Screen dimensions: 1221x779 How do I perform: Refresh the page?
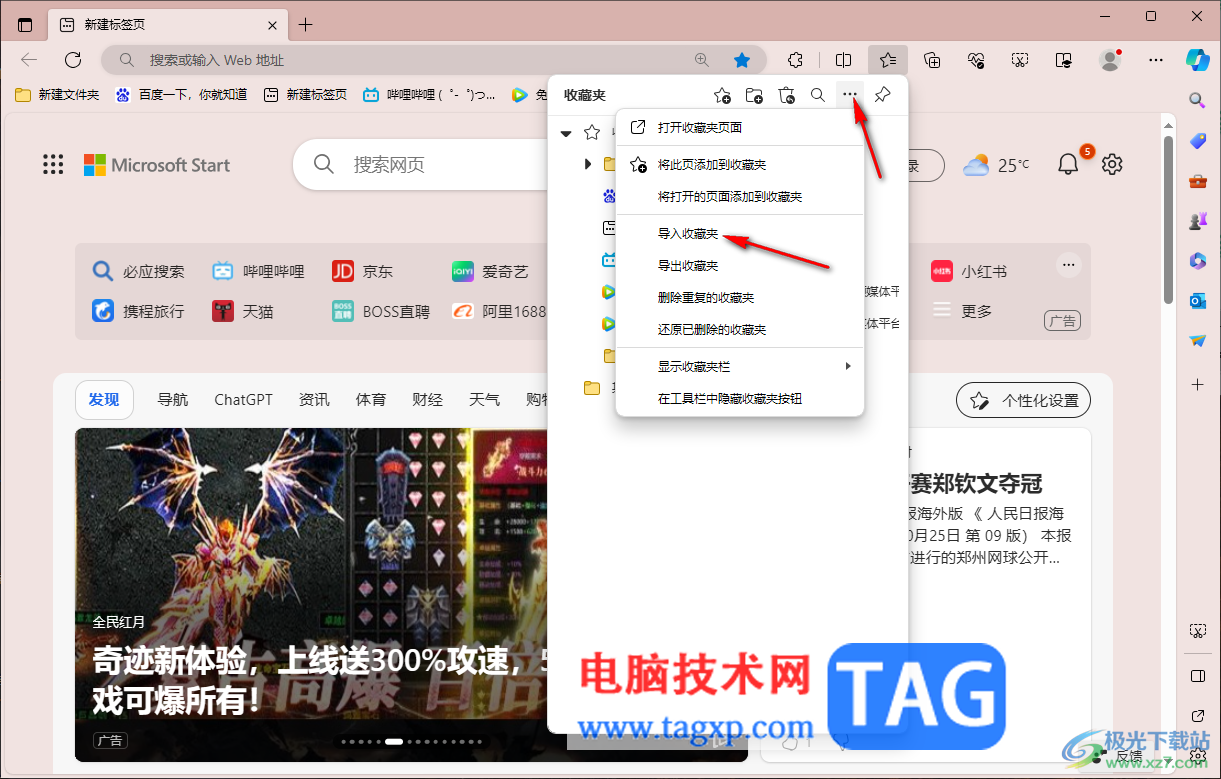72,60
